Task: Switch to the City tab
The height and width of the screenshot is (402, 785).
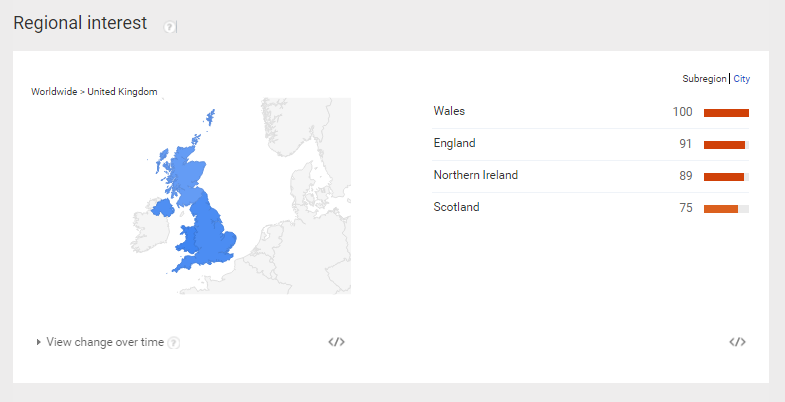Action: point(741,79)
